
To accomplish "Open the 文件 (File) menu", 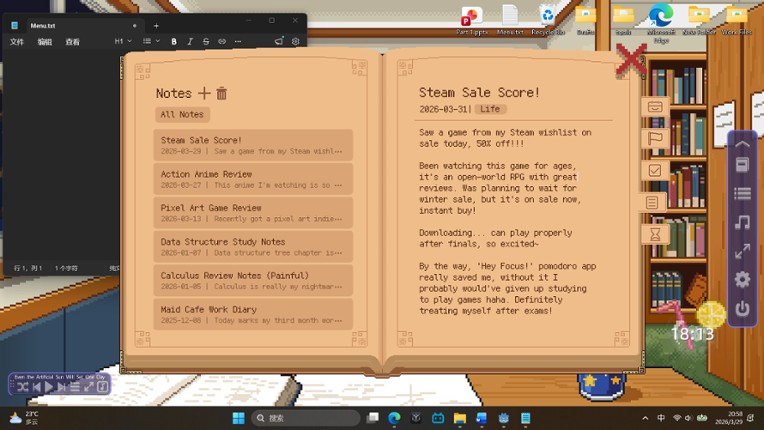I will (17, 42).
